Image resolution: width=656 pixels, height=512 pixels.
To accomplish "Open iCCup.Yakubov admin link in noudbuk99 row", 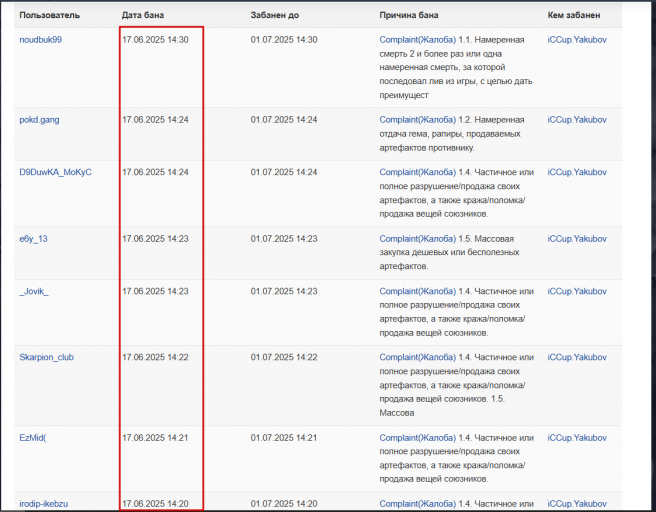I will coord(577,40).
